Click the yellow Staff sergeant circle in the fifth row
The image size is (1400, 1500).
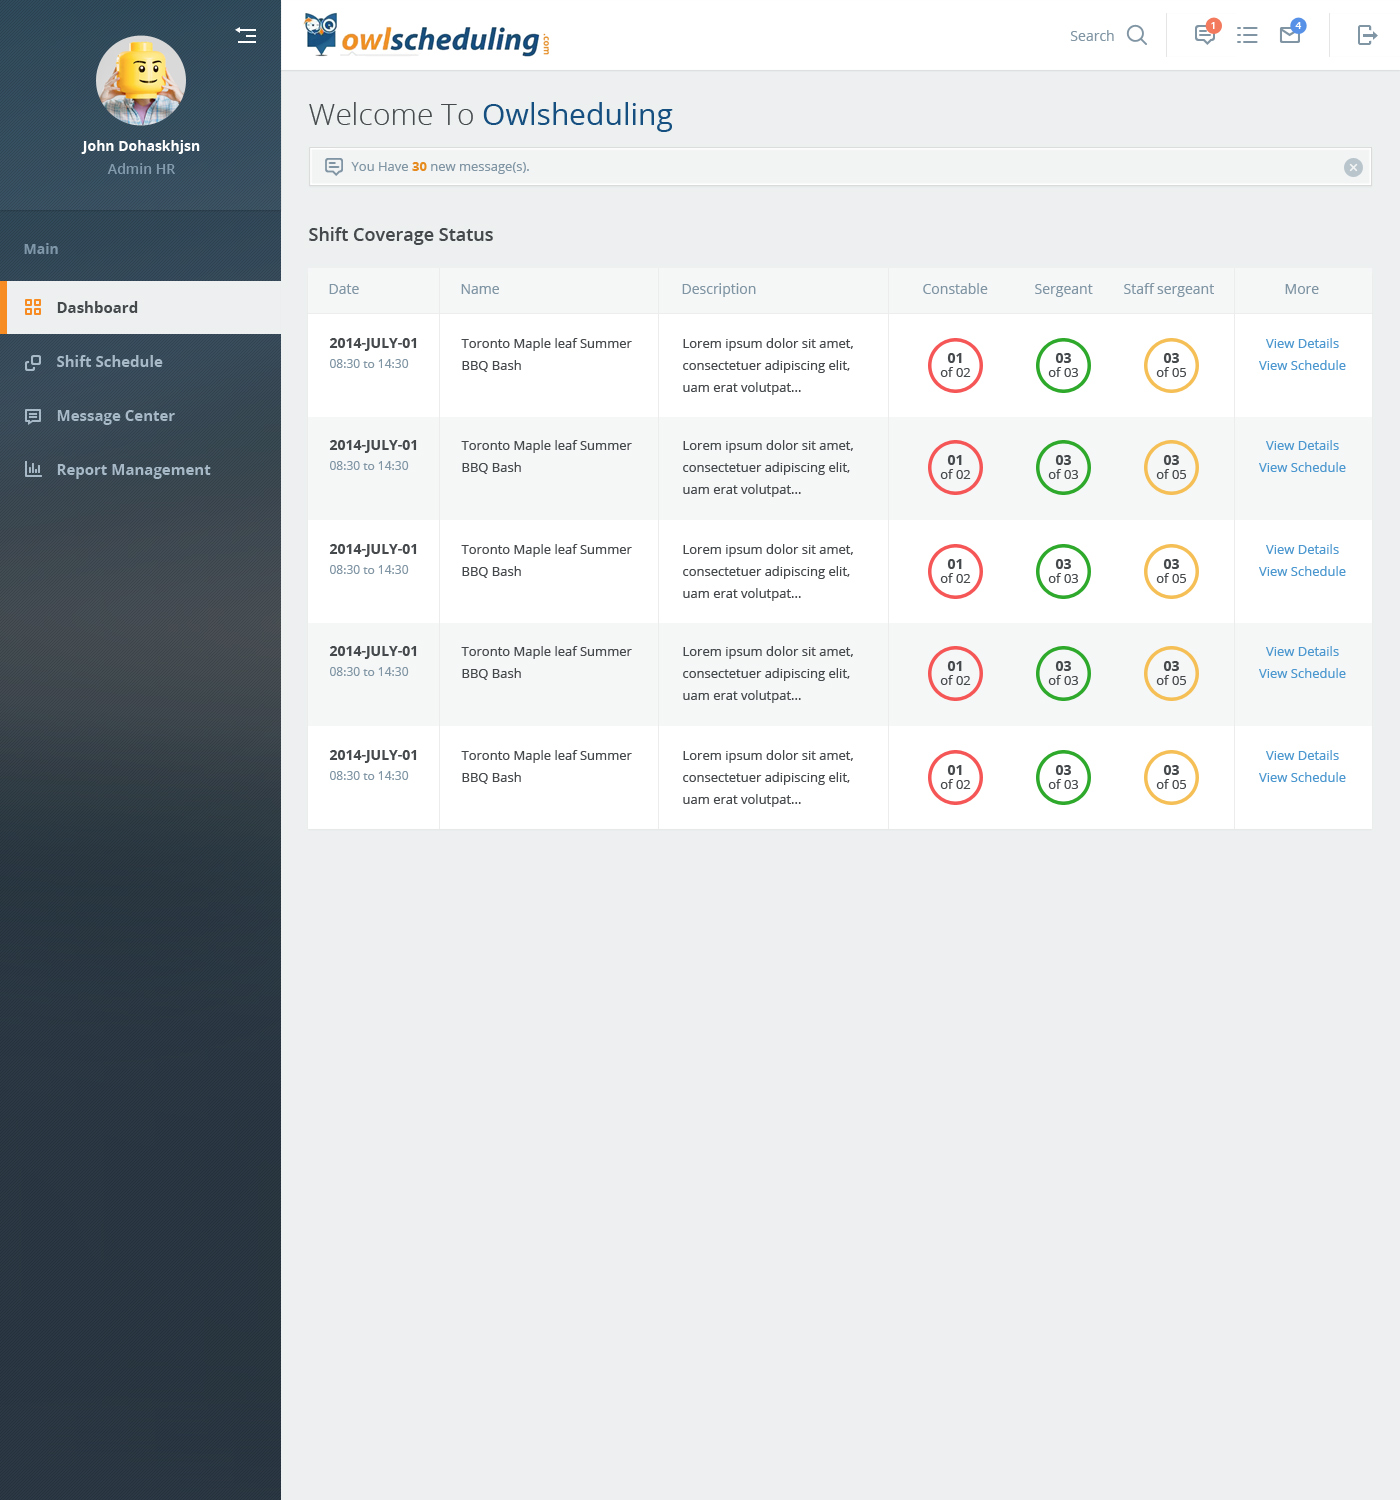tap(1171, 777)
